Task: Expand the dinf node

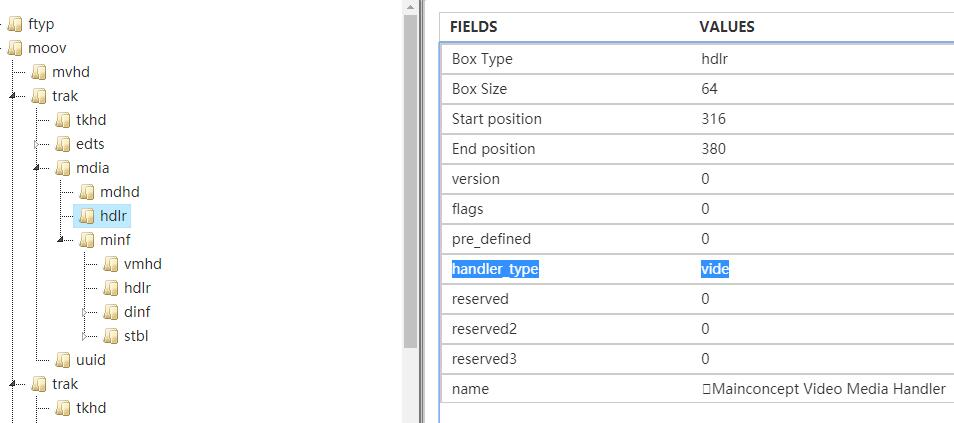Action: [x=85, y=312]
